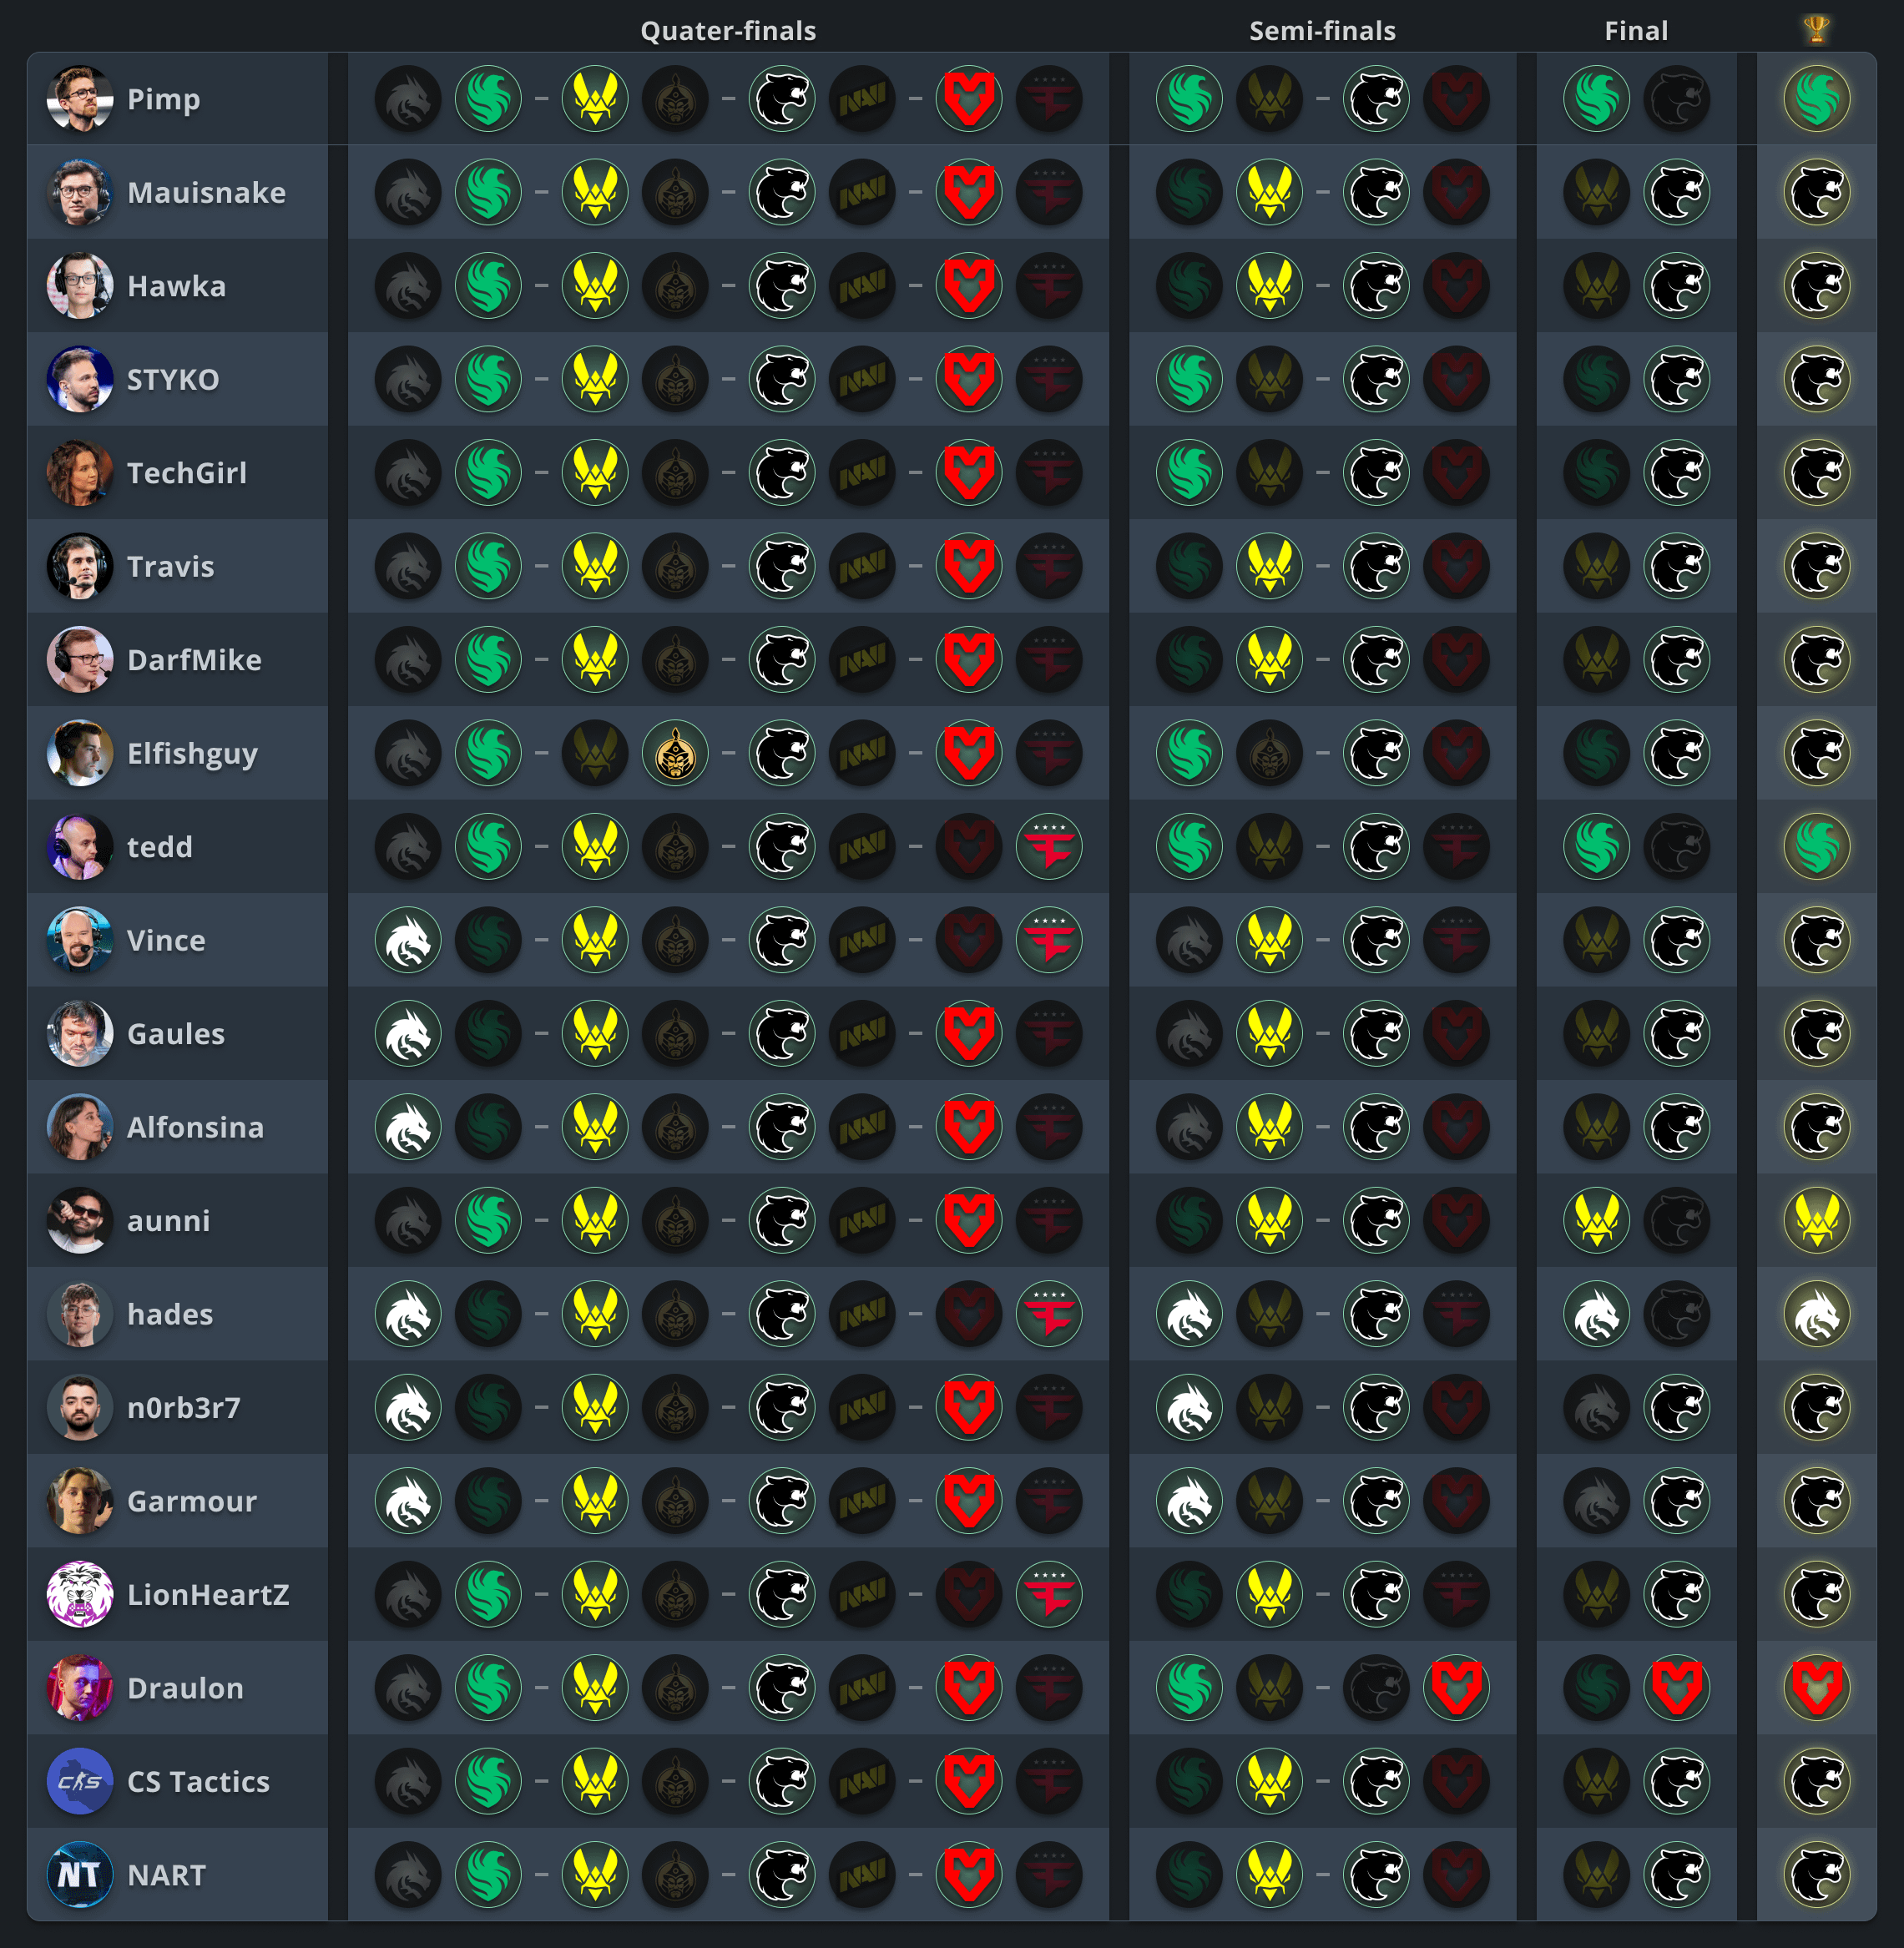Click NART's NT logo avatar

80,1875
